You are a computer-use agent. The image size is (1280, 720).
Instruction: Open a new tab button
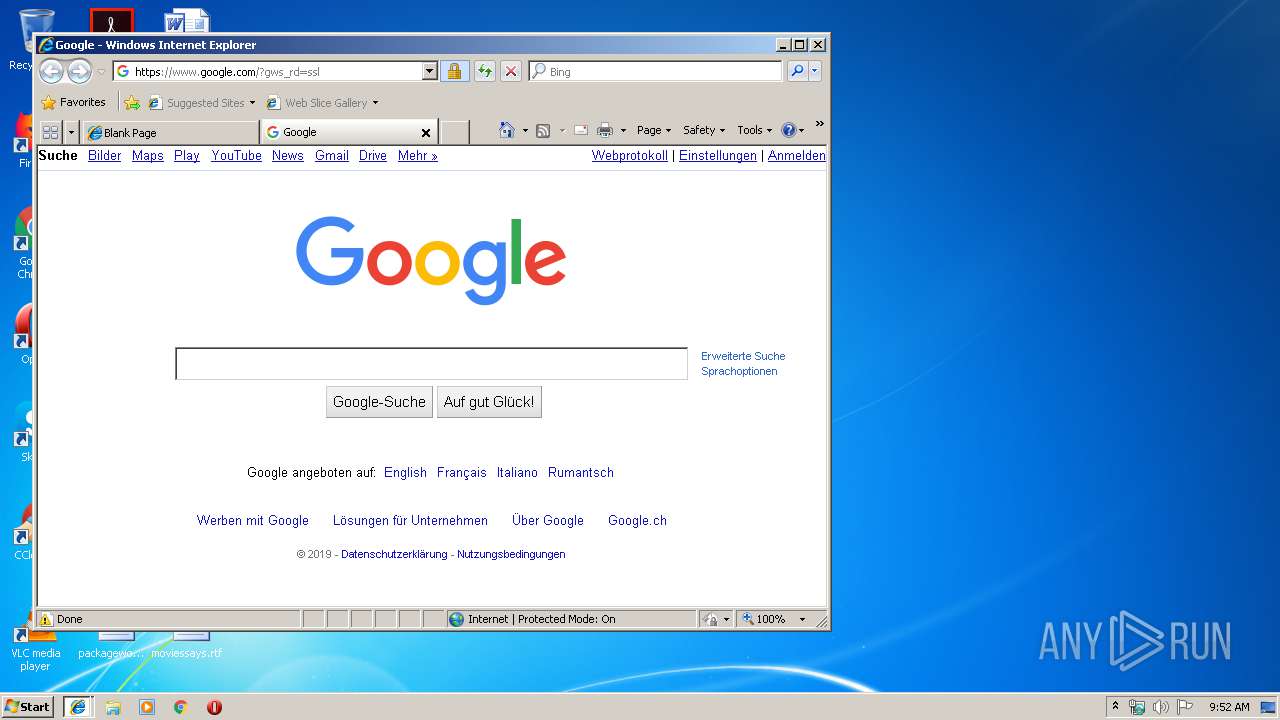click(x=455, y=132)
